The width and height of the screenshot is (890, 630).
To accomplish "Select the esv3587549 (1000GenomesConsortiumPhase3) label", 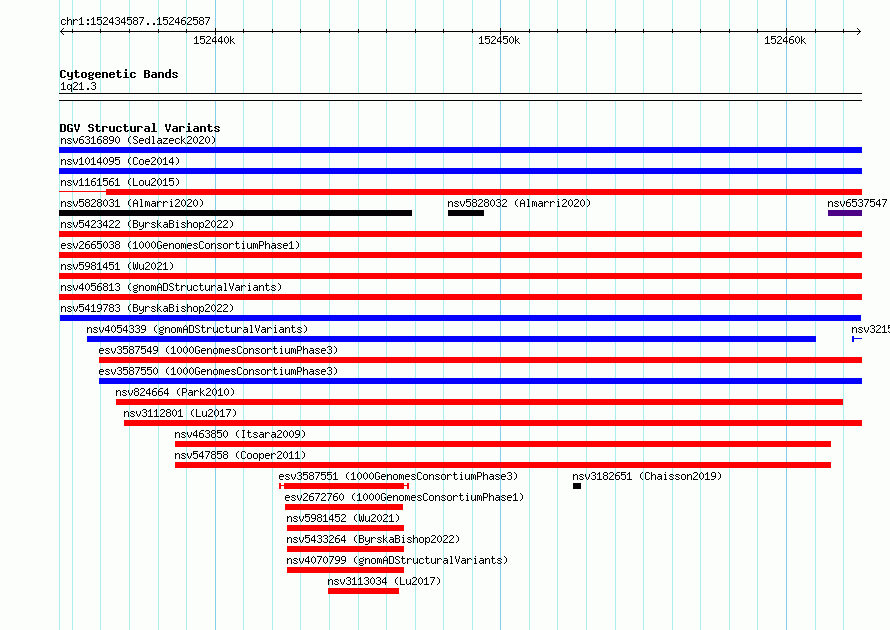I will tap(218, 350).
